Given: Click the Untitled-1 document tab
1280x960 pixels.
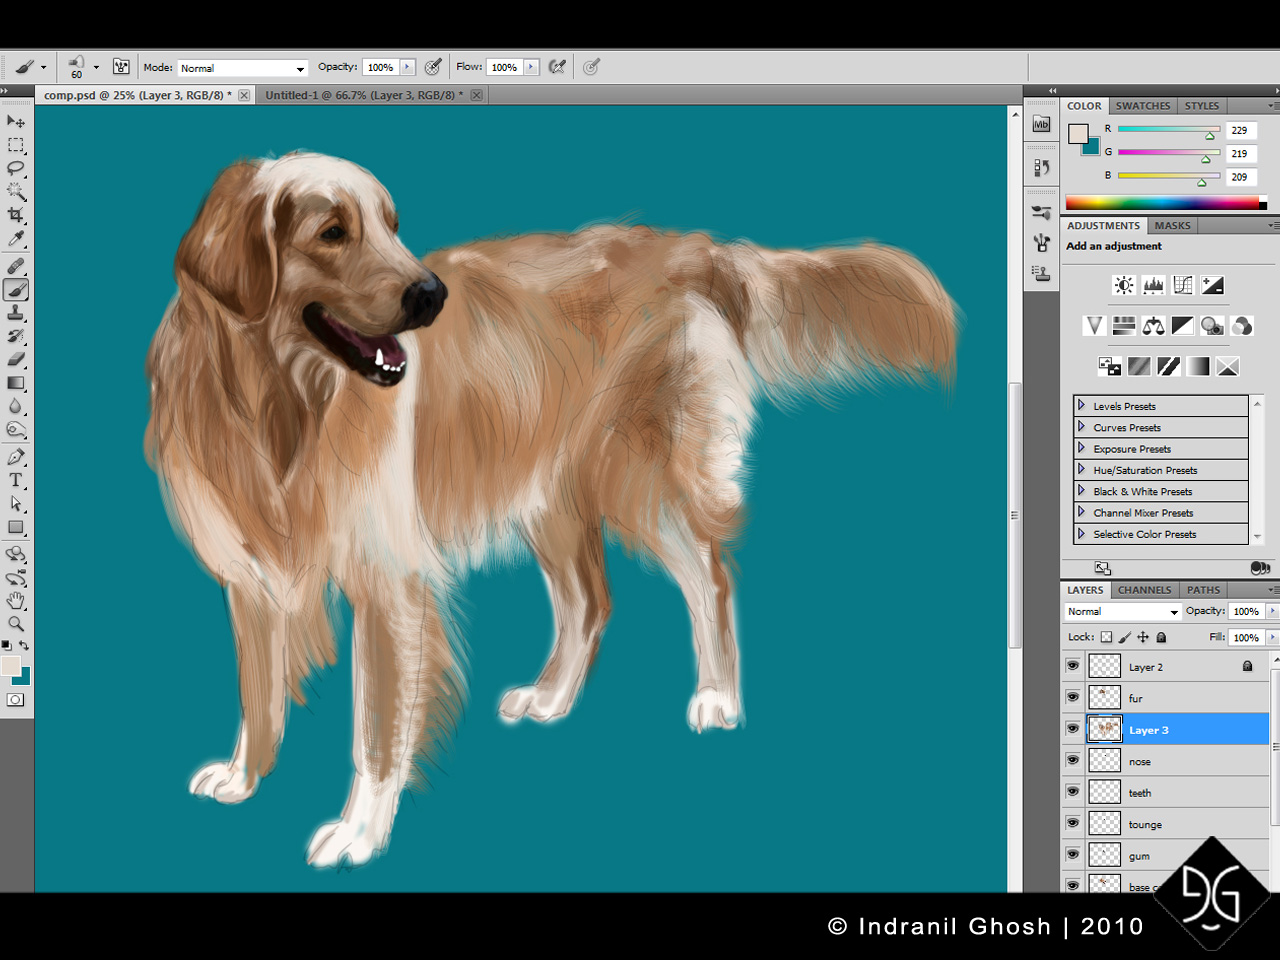Looking at the screenshot, I should pyautogui.click(x=360, y=94).
